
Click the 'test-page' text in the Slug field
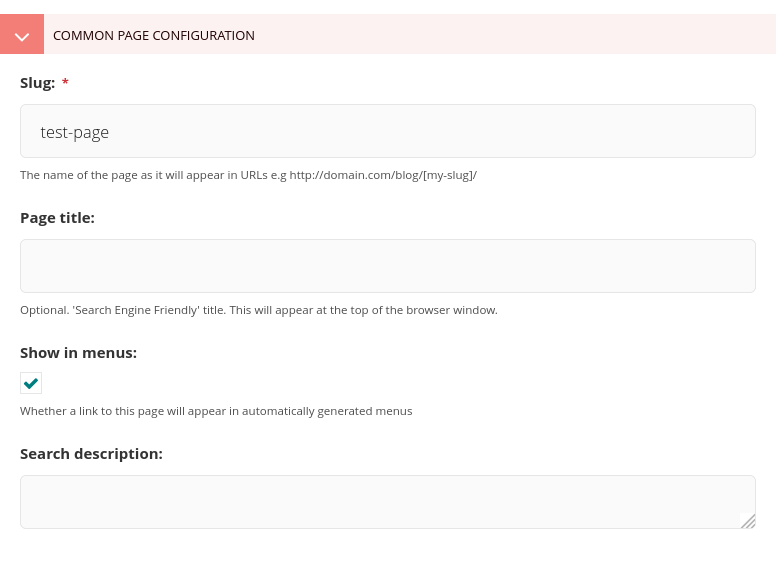coord(75,132)
